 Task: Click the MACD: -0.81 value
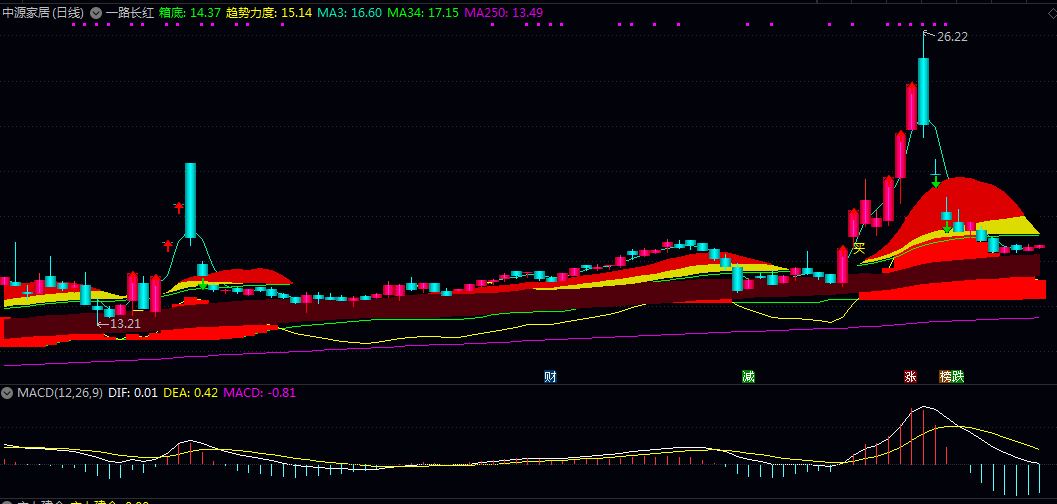(x=259, y=393)
